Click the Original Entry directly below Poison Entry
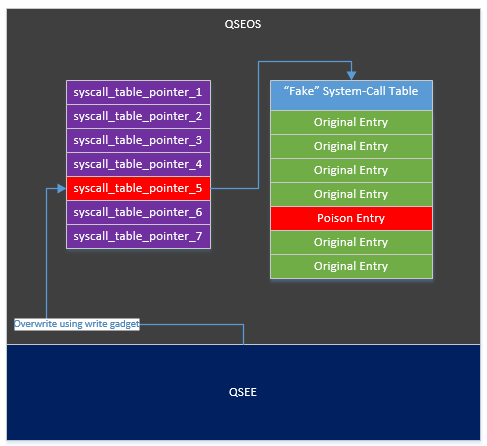Viewport: 487px width, 446px height. (x=351, y=242)
